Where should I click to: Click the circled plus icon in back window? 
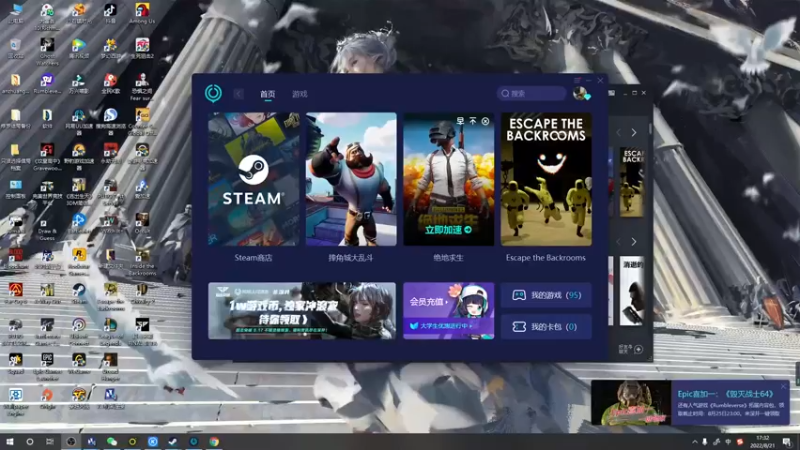(638, 349)
